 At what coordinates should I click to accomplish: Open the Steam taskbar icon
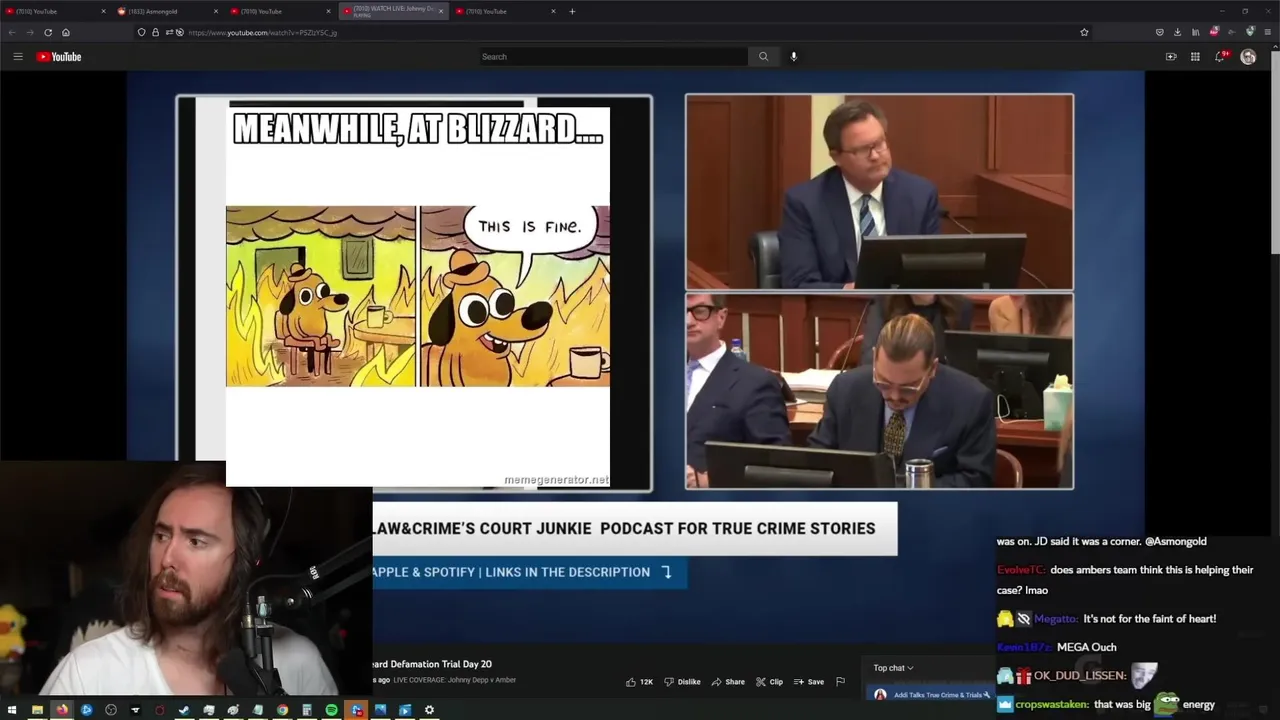(x=184, y=710)
